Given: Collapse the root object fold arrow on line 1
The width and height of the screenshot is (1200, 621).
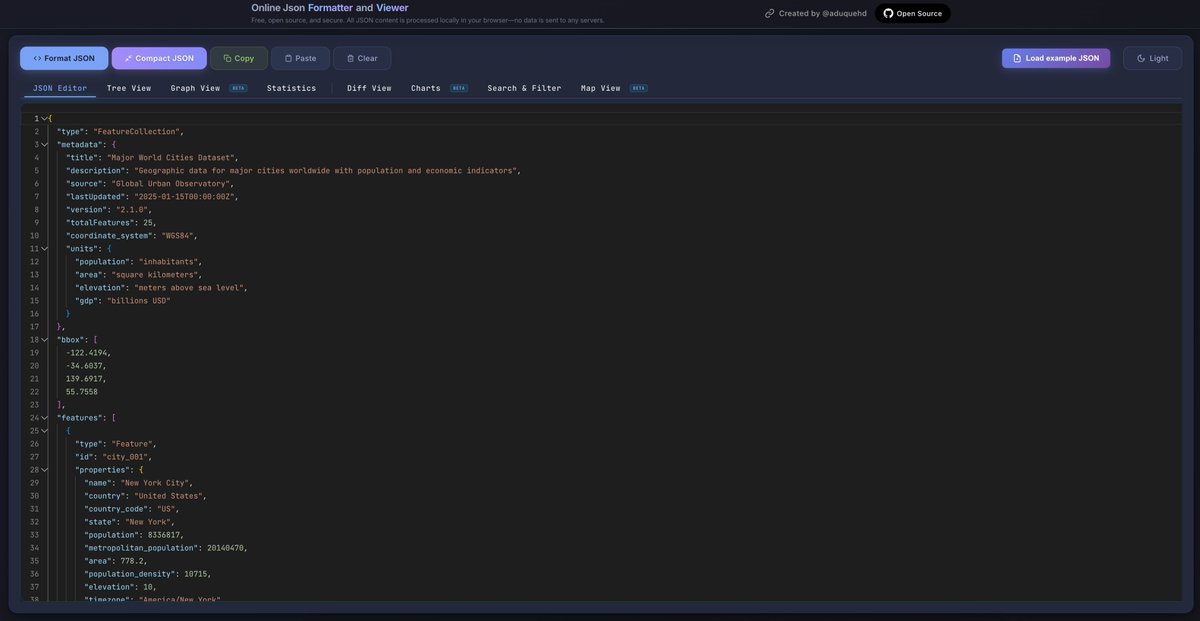Looking at the screenshot, I should coord(44,119).
